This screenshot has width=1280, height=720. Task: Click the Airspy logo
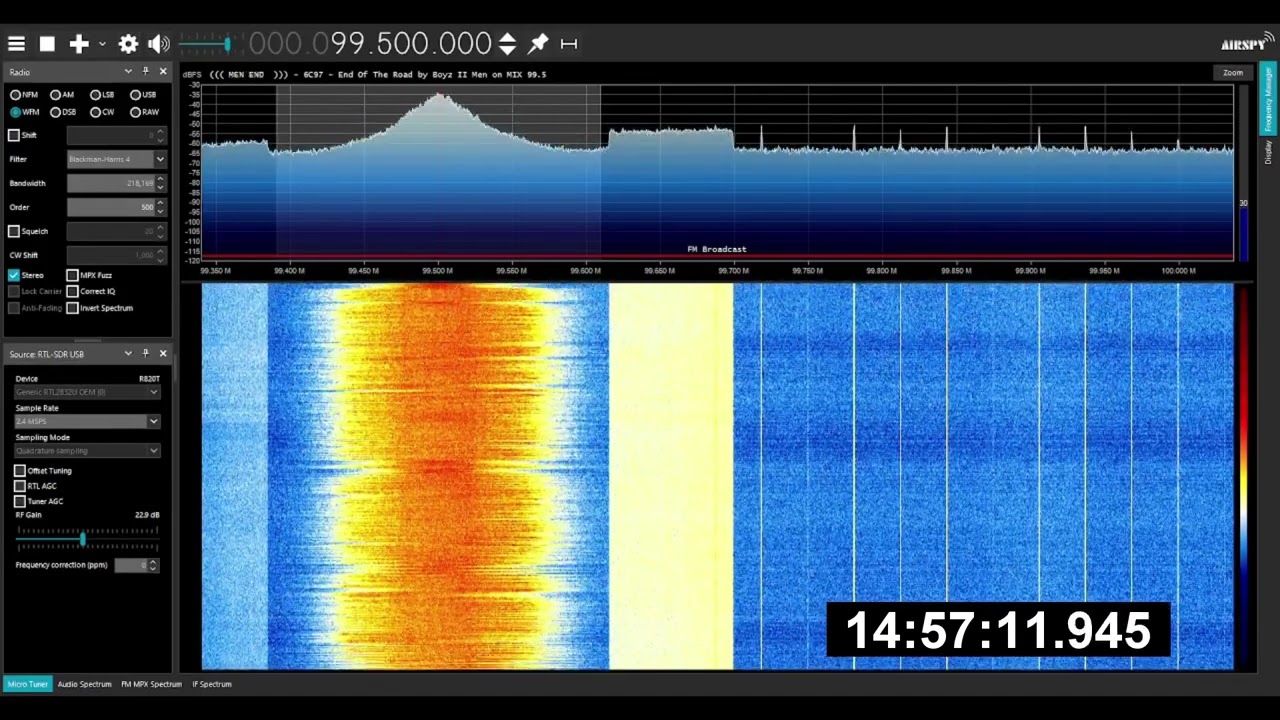point(1246,43)
